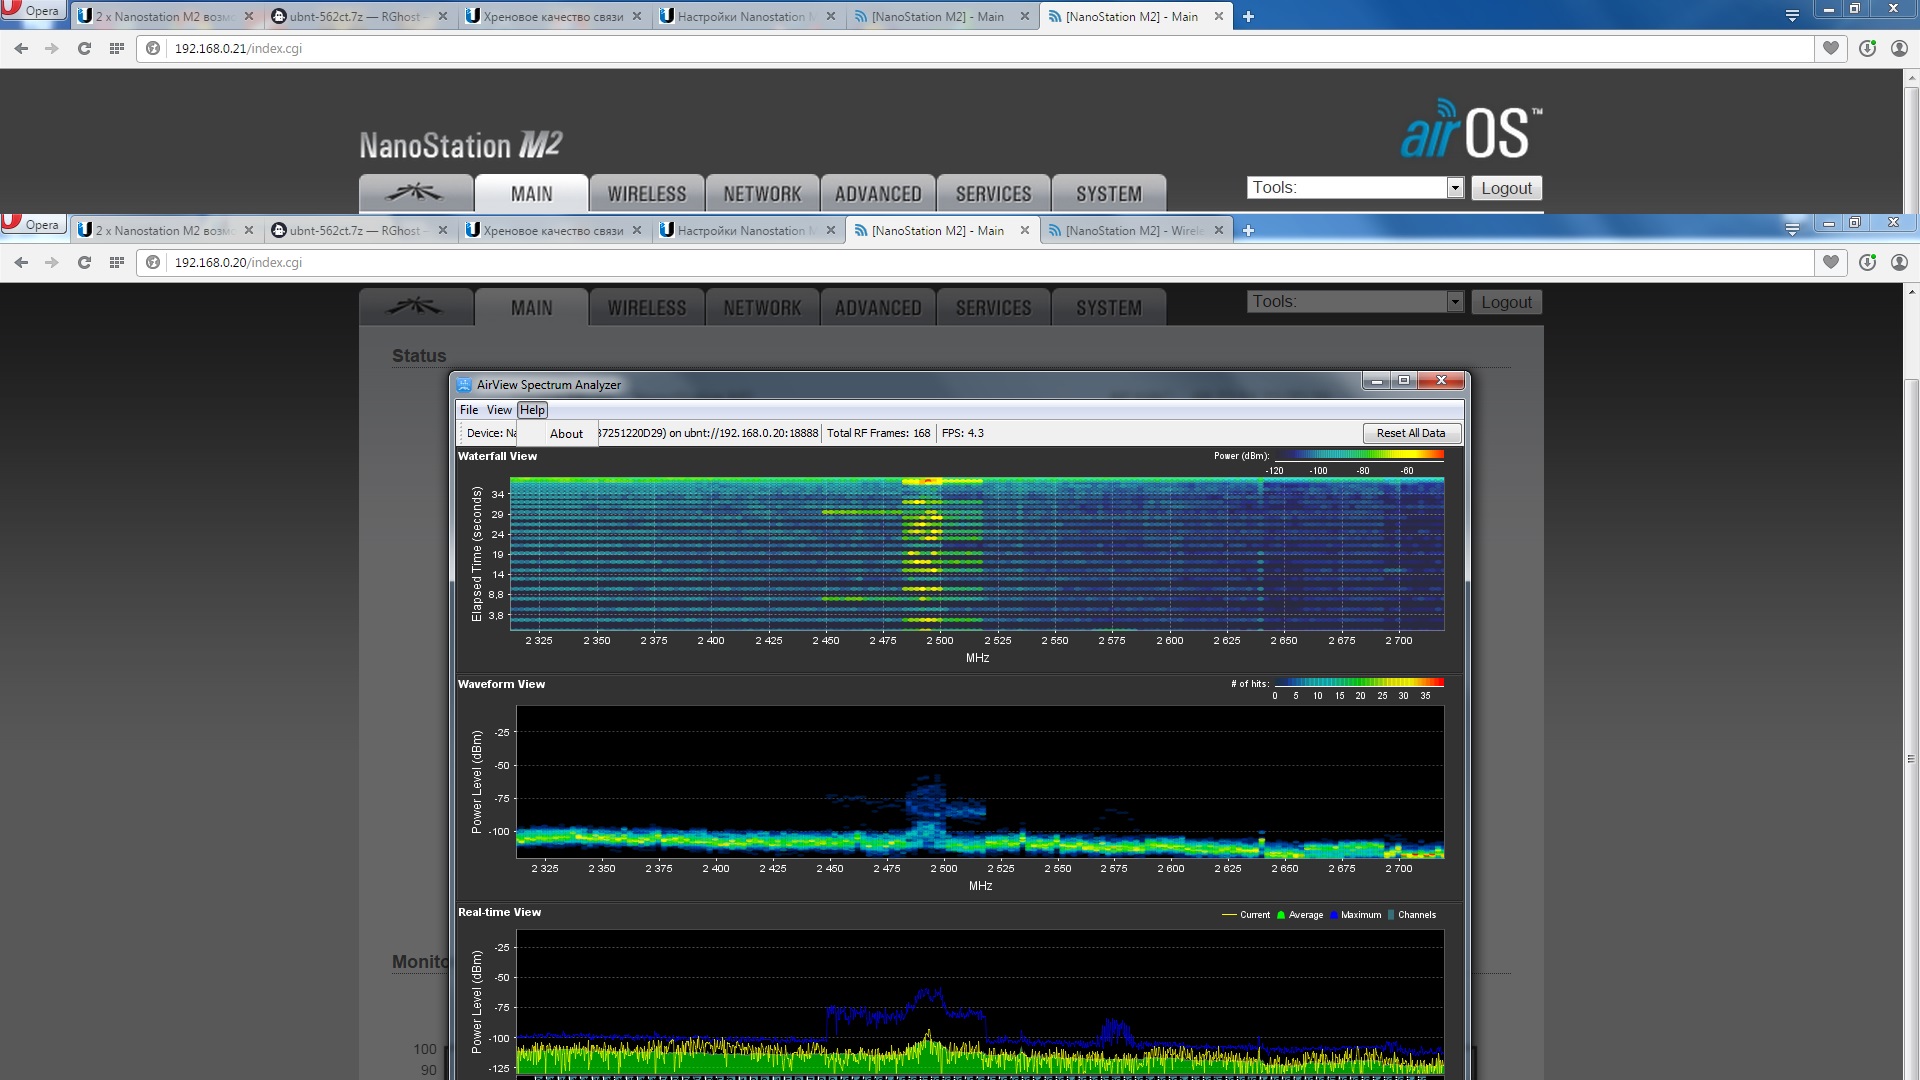The image size is (1920, 1080).
Task: Click the account icon in the top window
Action: (1899, 48)
